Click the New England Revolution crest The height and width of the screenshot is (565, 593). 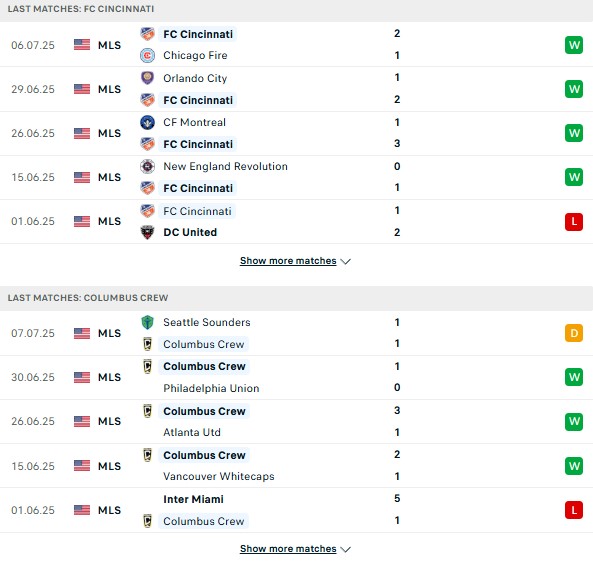click(147, 166)
